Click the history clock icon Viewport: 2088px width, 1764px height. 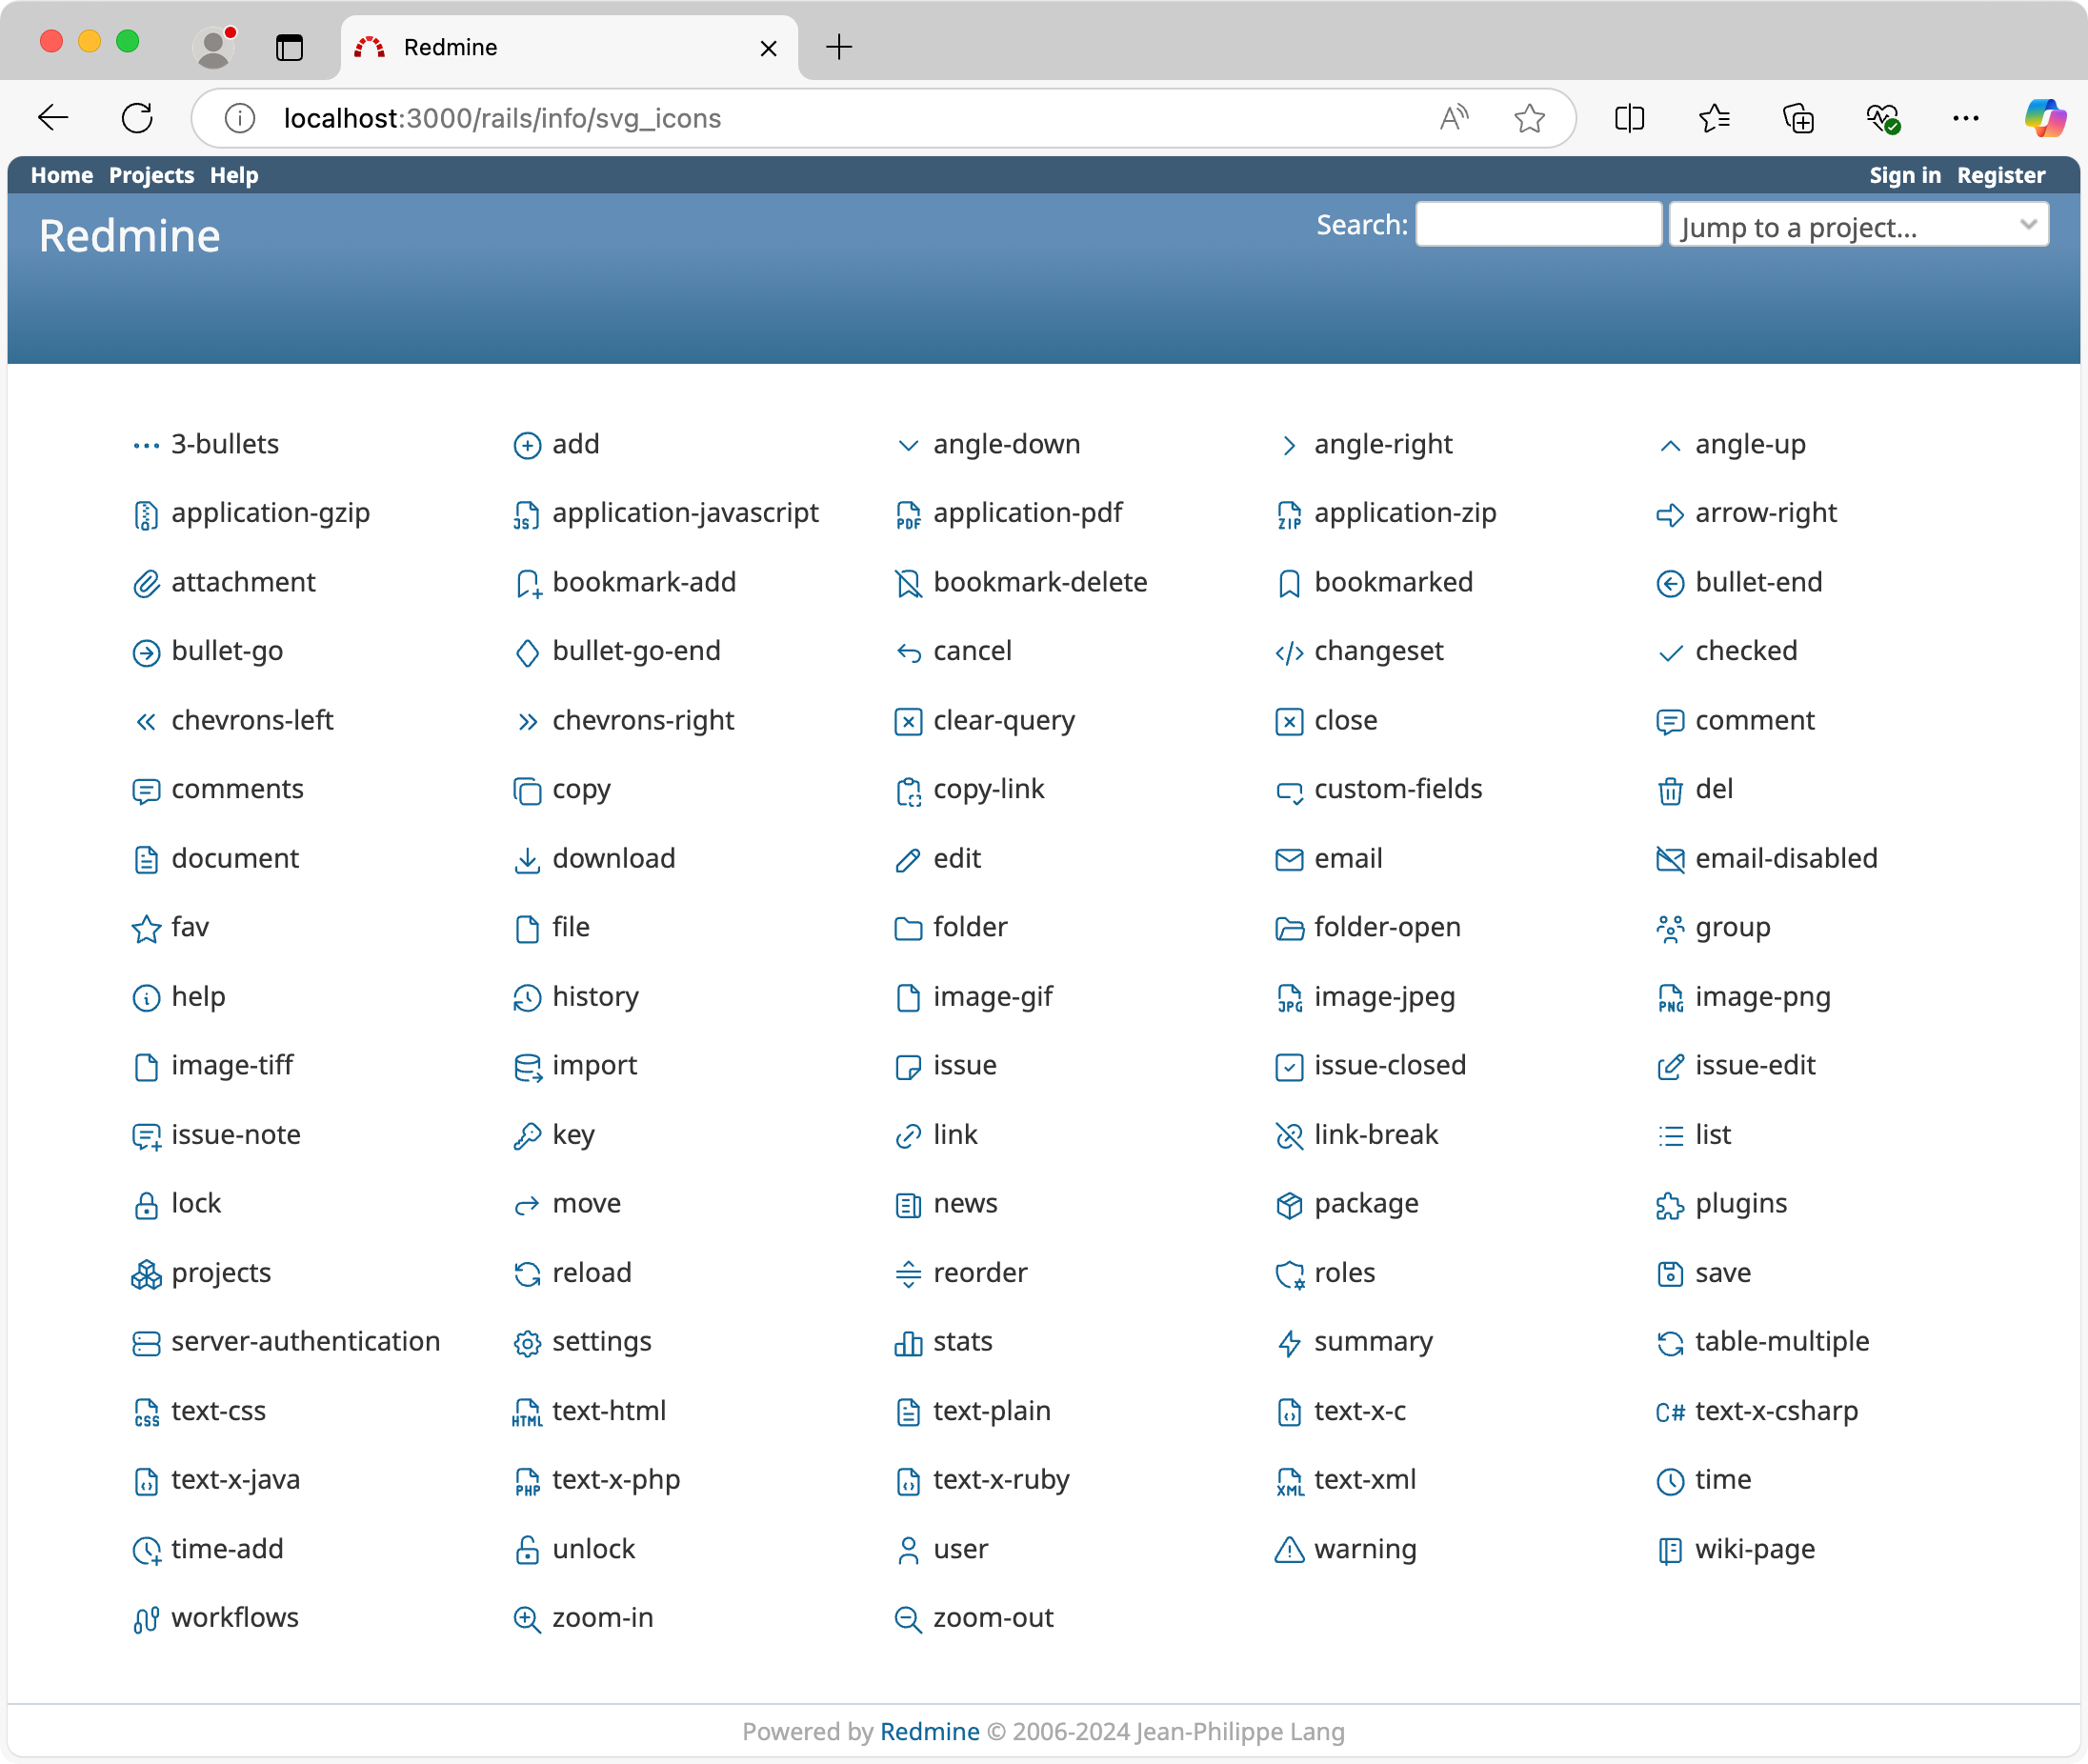[x=527, y=998]
